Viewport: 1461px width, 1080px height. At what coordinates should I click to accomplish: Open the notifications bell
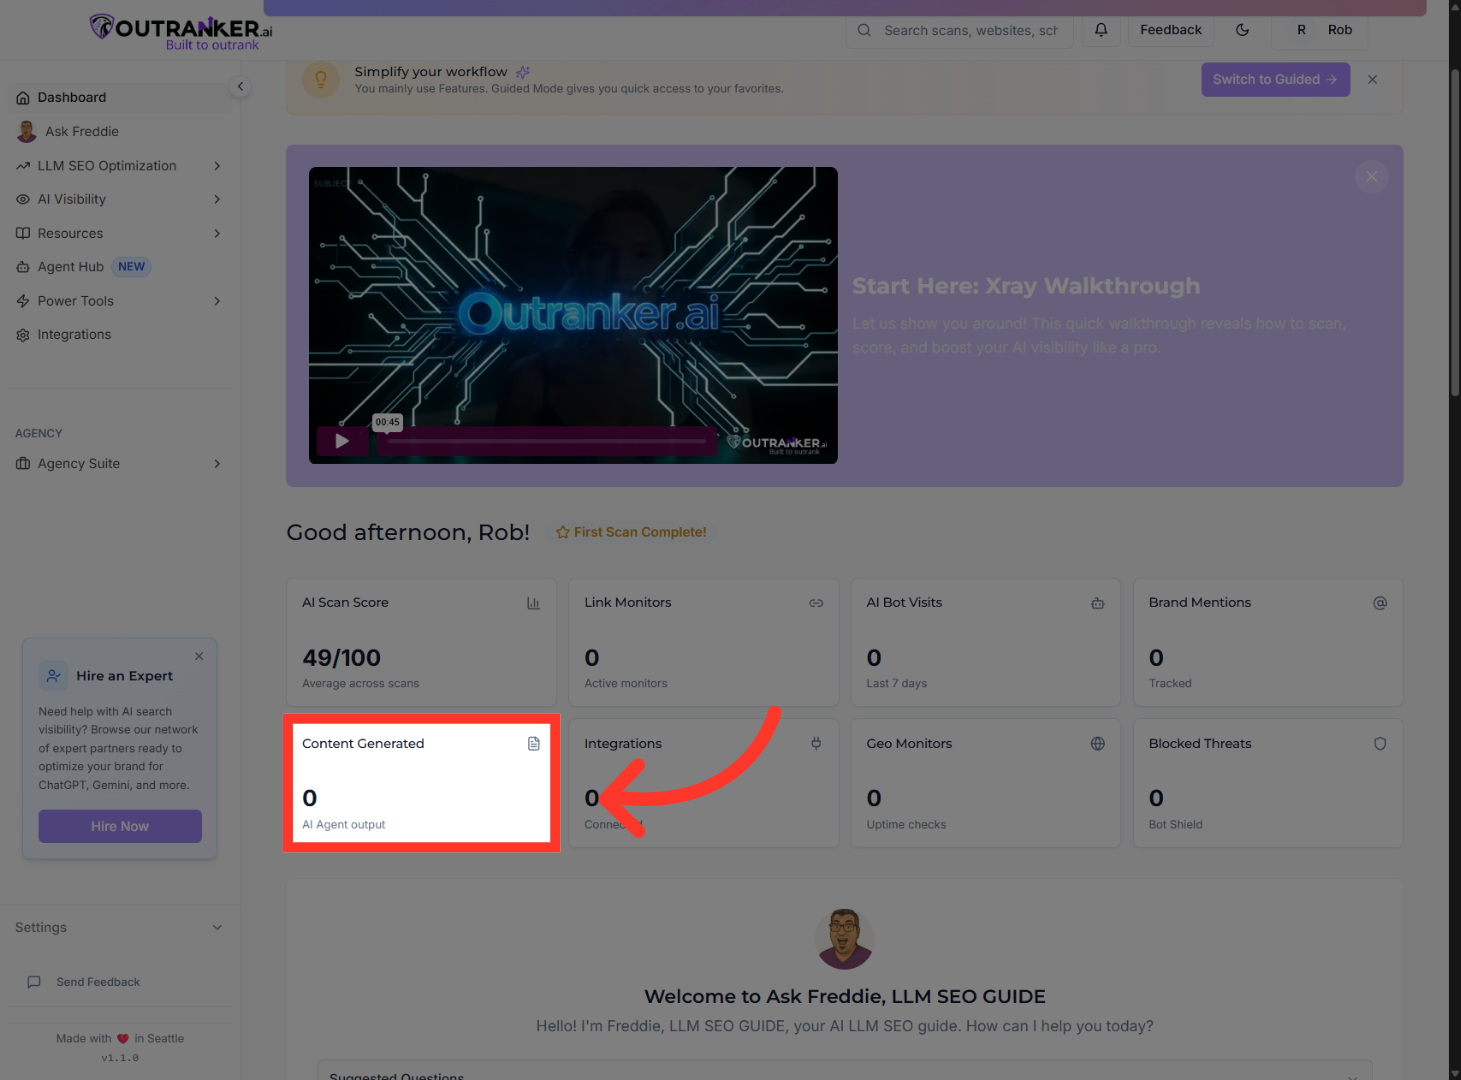(x=1101, y=30)
